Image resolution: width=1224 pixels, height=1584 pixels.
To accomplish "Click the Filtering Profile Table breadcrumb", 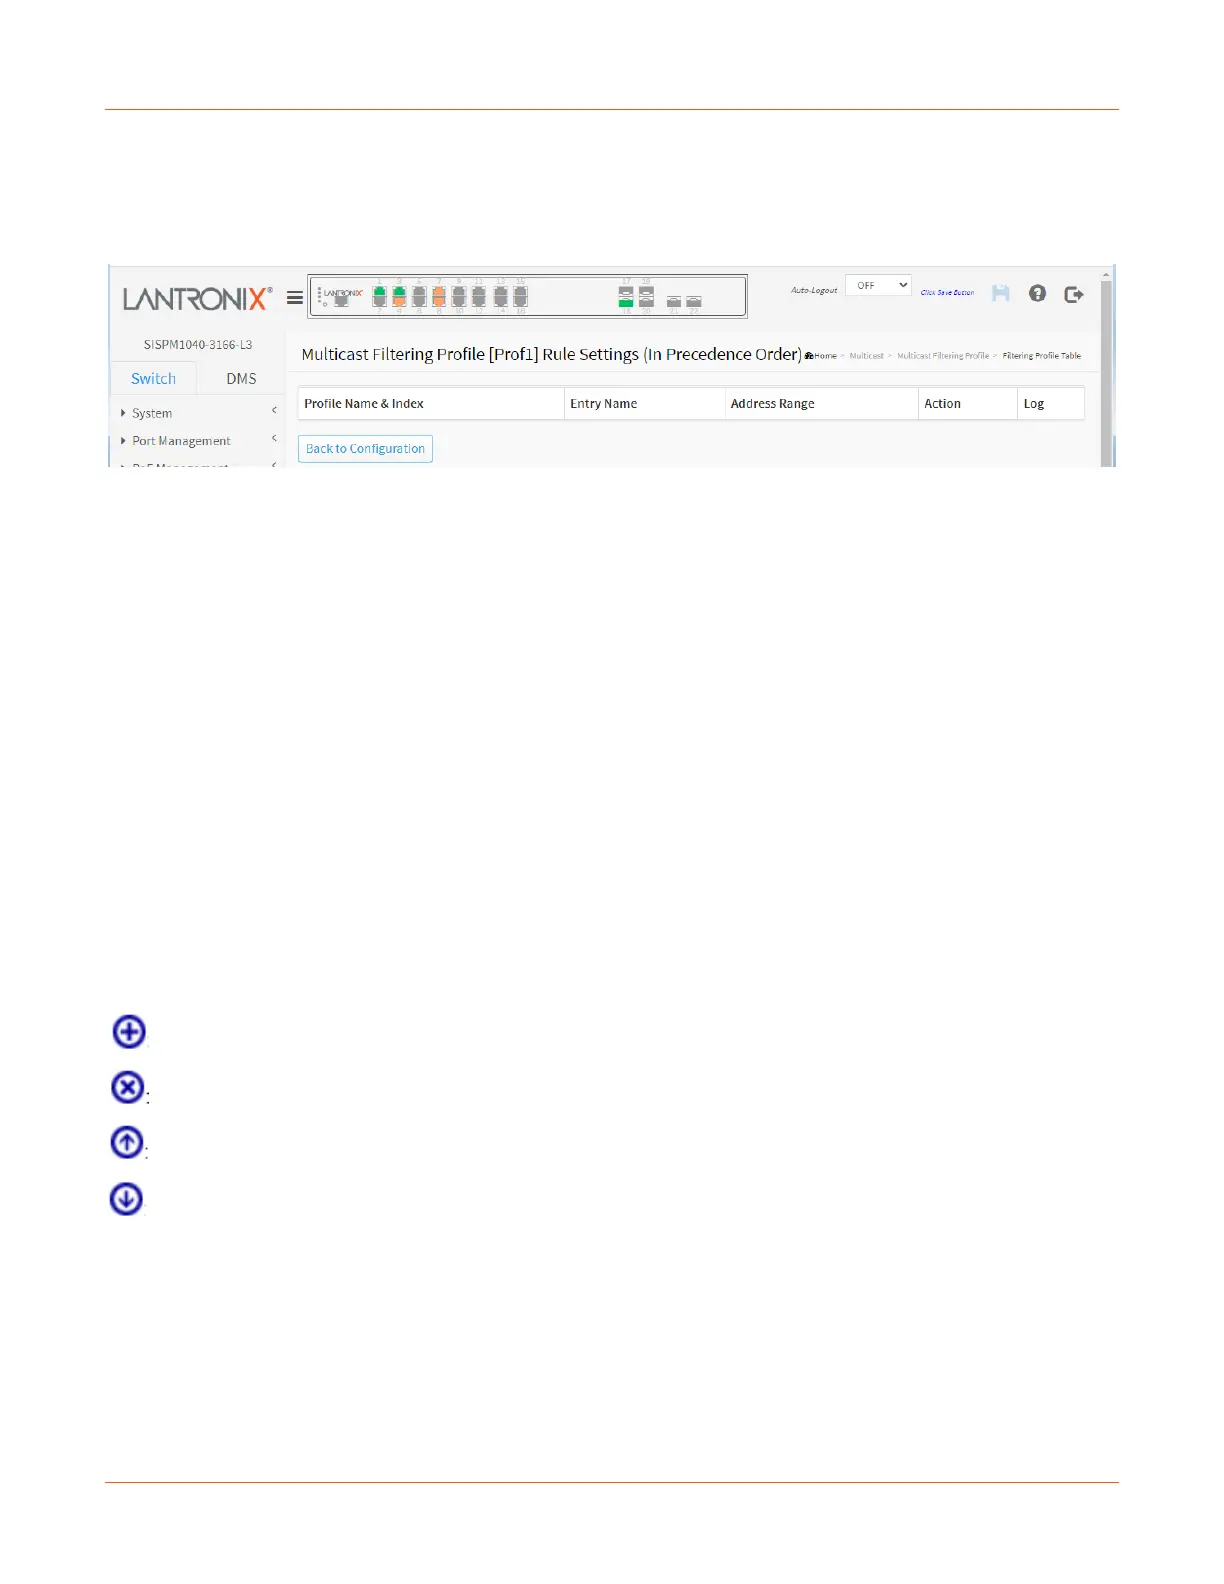I will [1042, 356].
